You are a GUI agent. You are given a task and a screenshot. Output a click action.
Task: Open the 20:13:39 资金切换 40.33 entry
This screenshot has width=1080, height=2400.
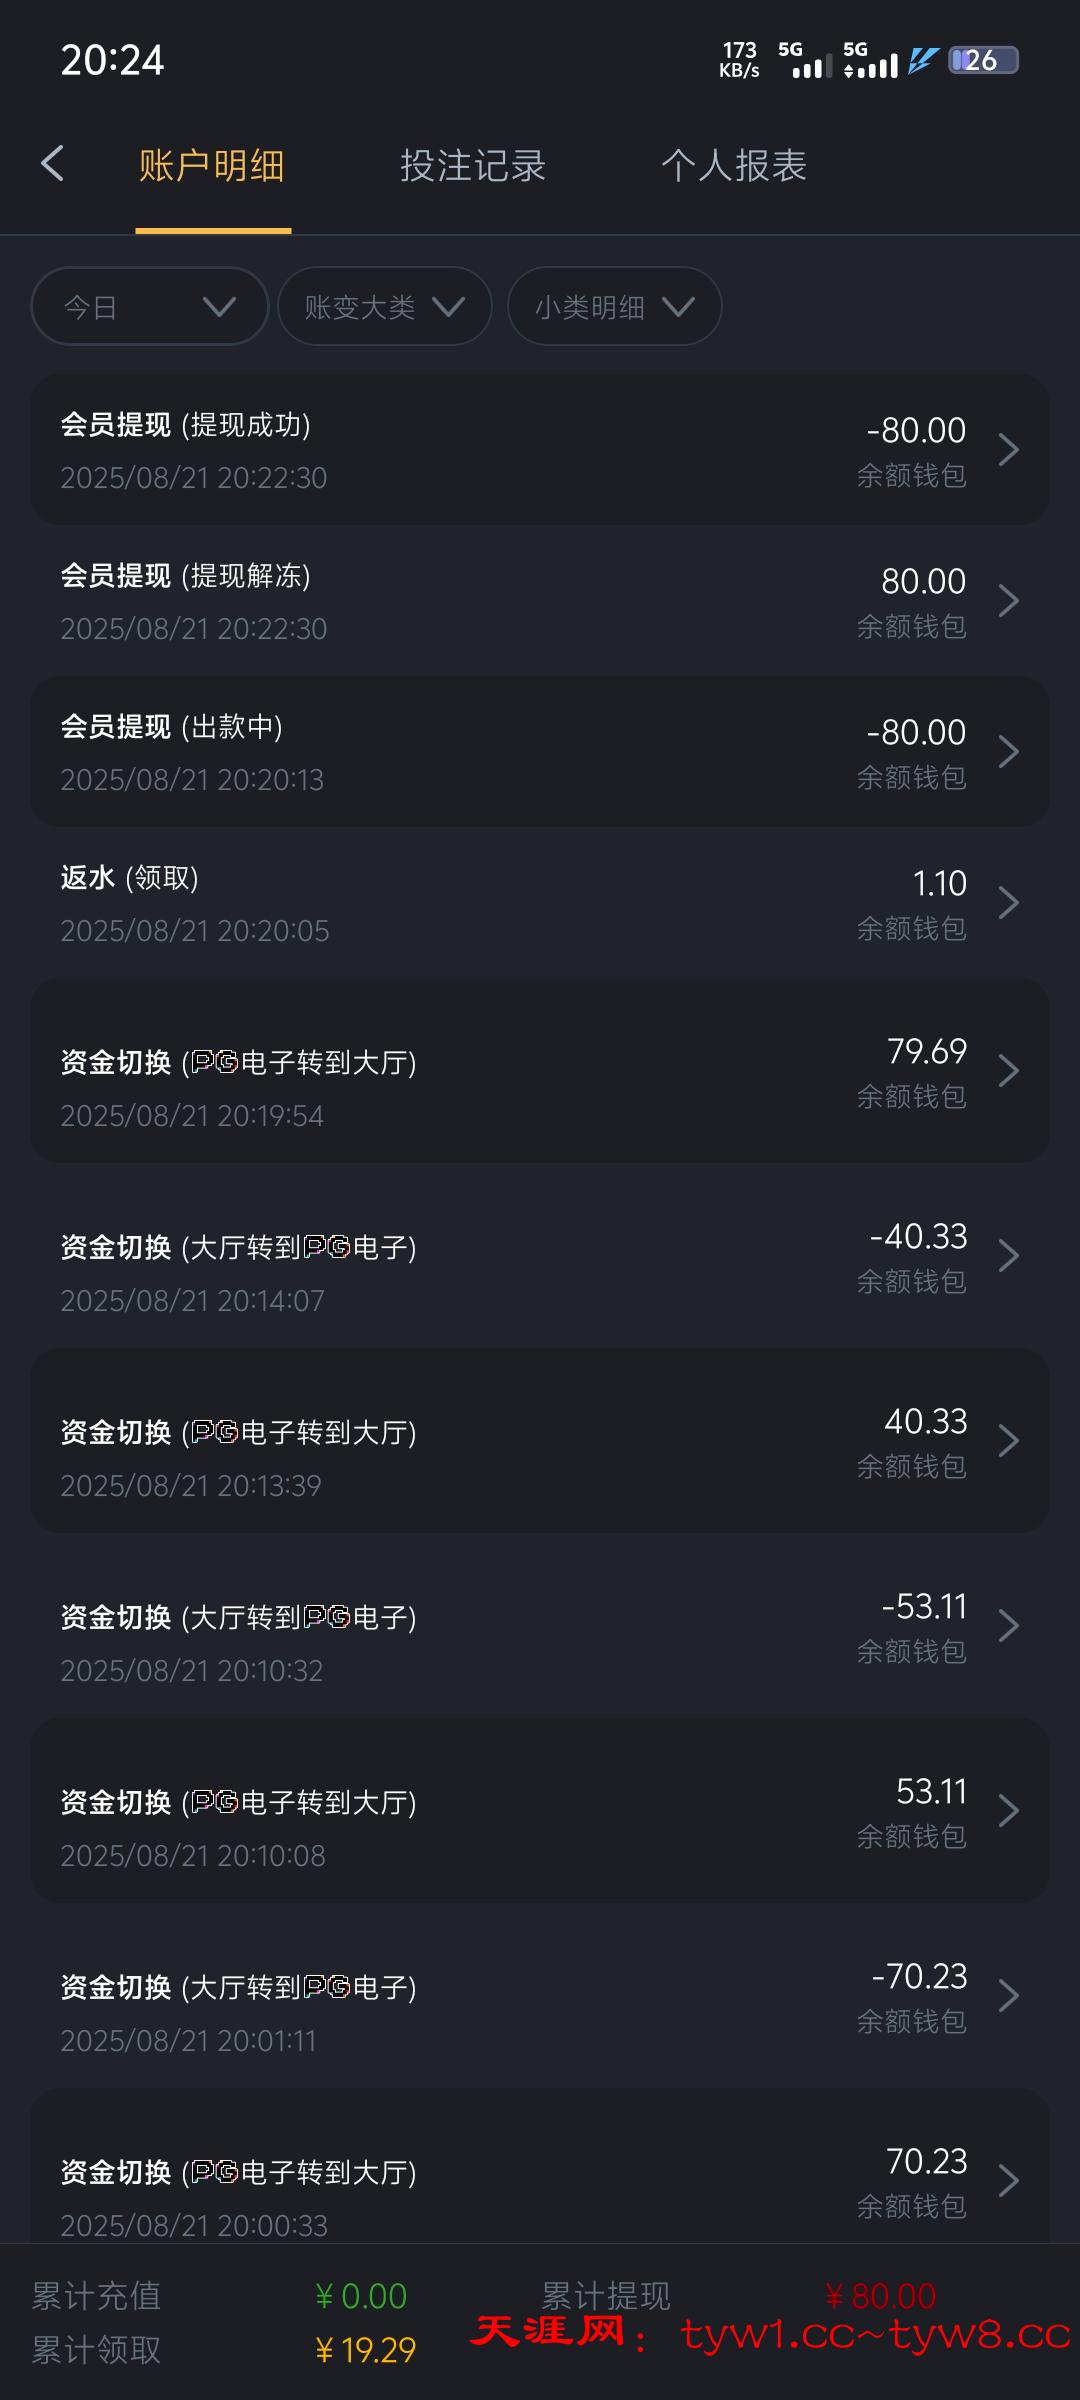point(540,1441)
